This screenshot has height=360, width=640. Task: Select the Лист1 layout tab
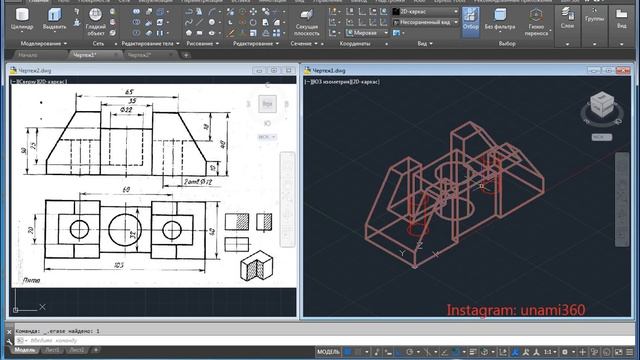pos(52,350)
